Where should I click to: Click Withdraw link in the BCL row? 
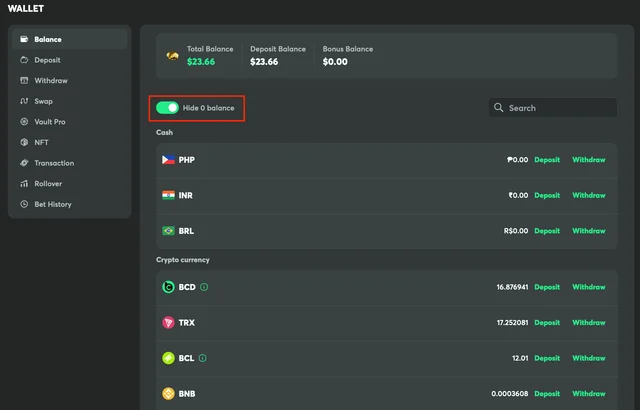click(x=589, y=358)
